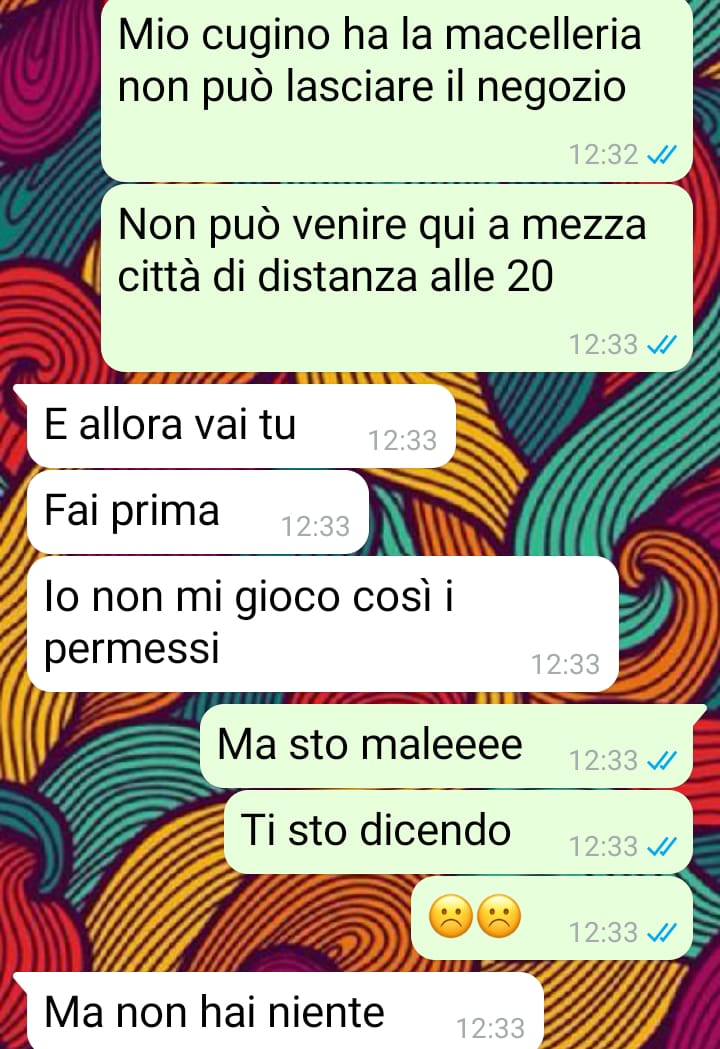
Task: Click read ticks beside 'Ti sto dicendo'
Action: click(662, 847)
